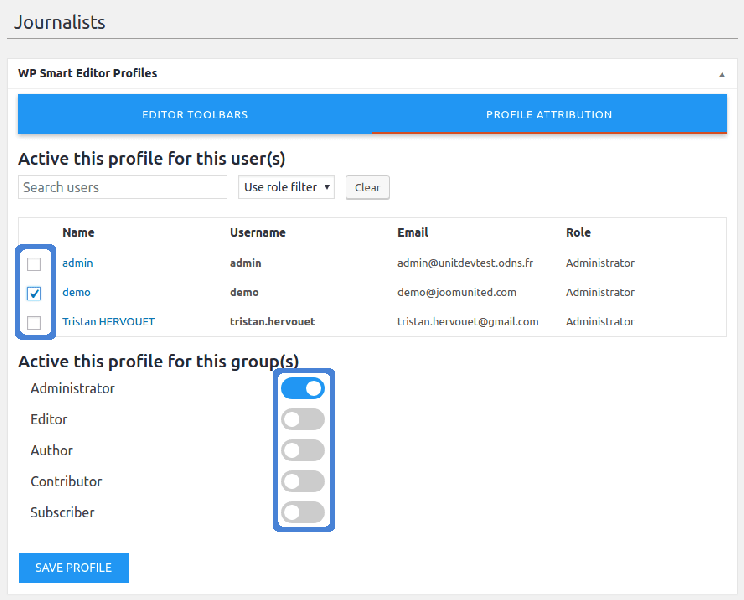Click the Username column header
The image size is (744, 600).
point(257,232)
